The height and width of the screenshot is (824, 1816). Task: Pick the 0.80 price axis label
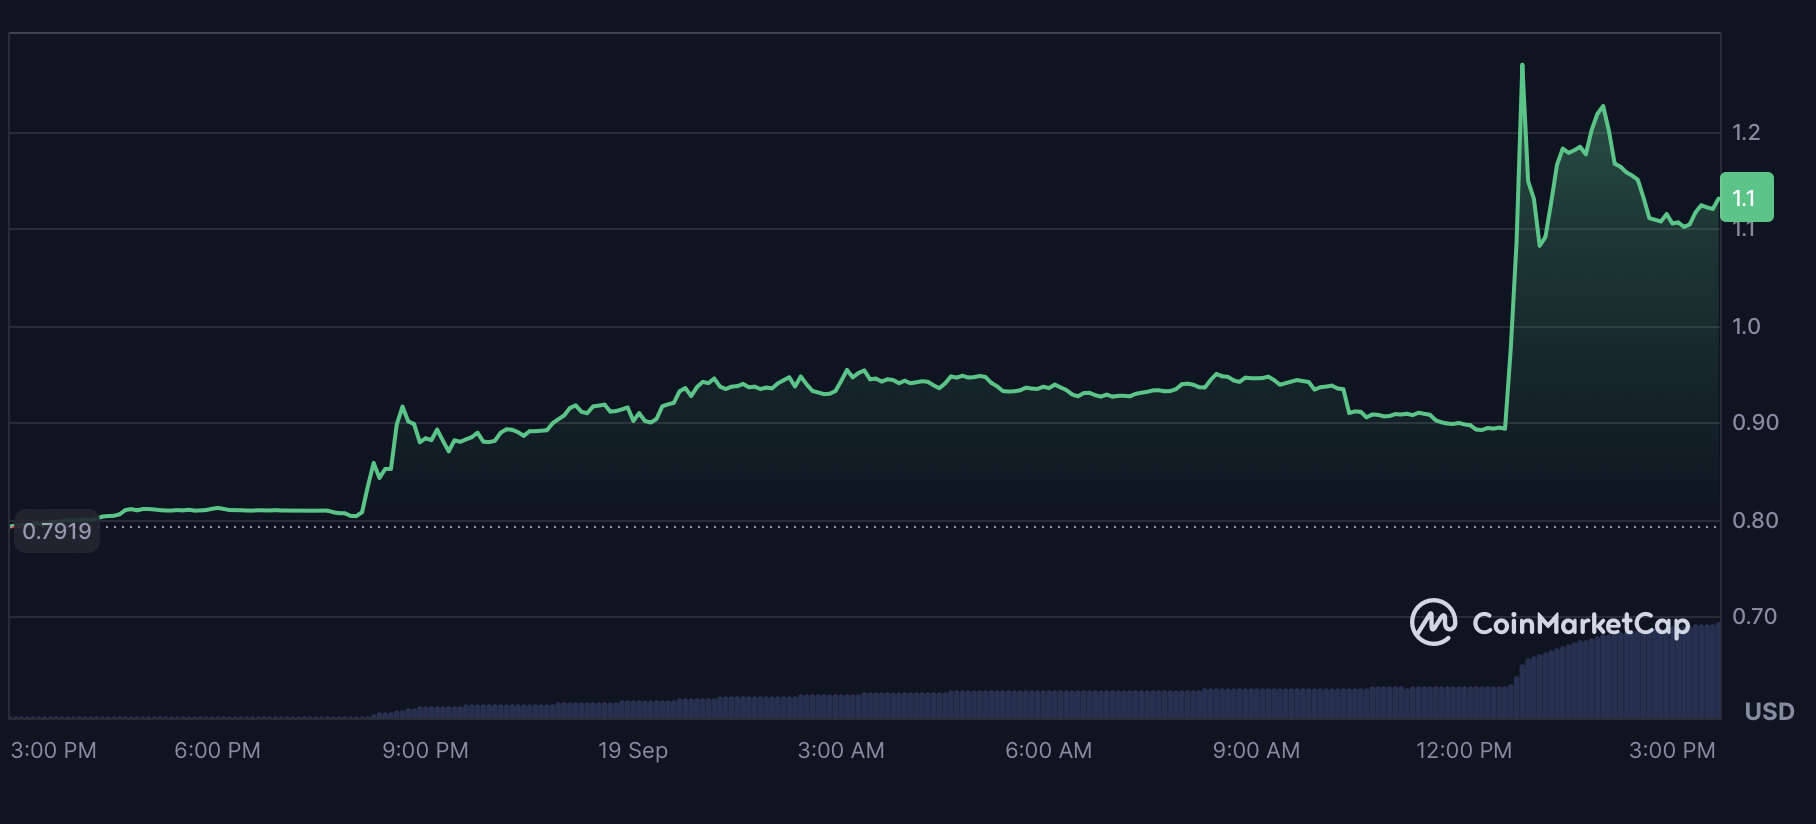1755,520
